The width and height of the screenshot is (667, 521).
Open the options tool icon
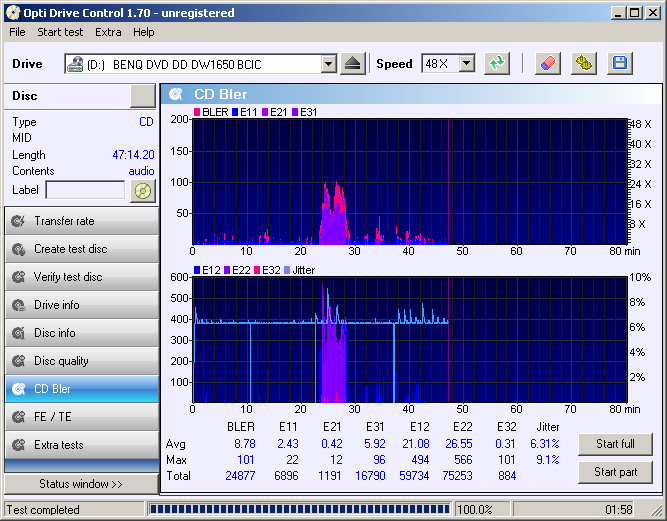(584, 64)
